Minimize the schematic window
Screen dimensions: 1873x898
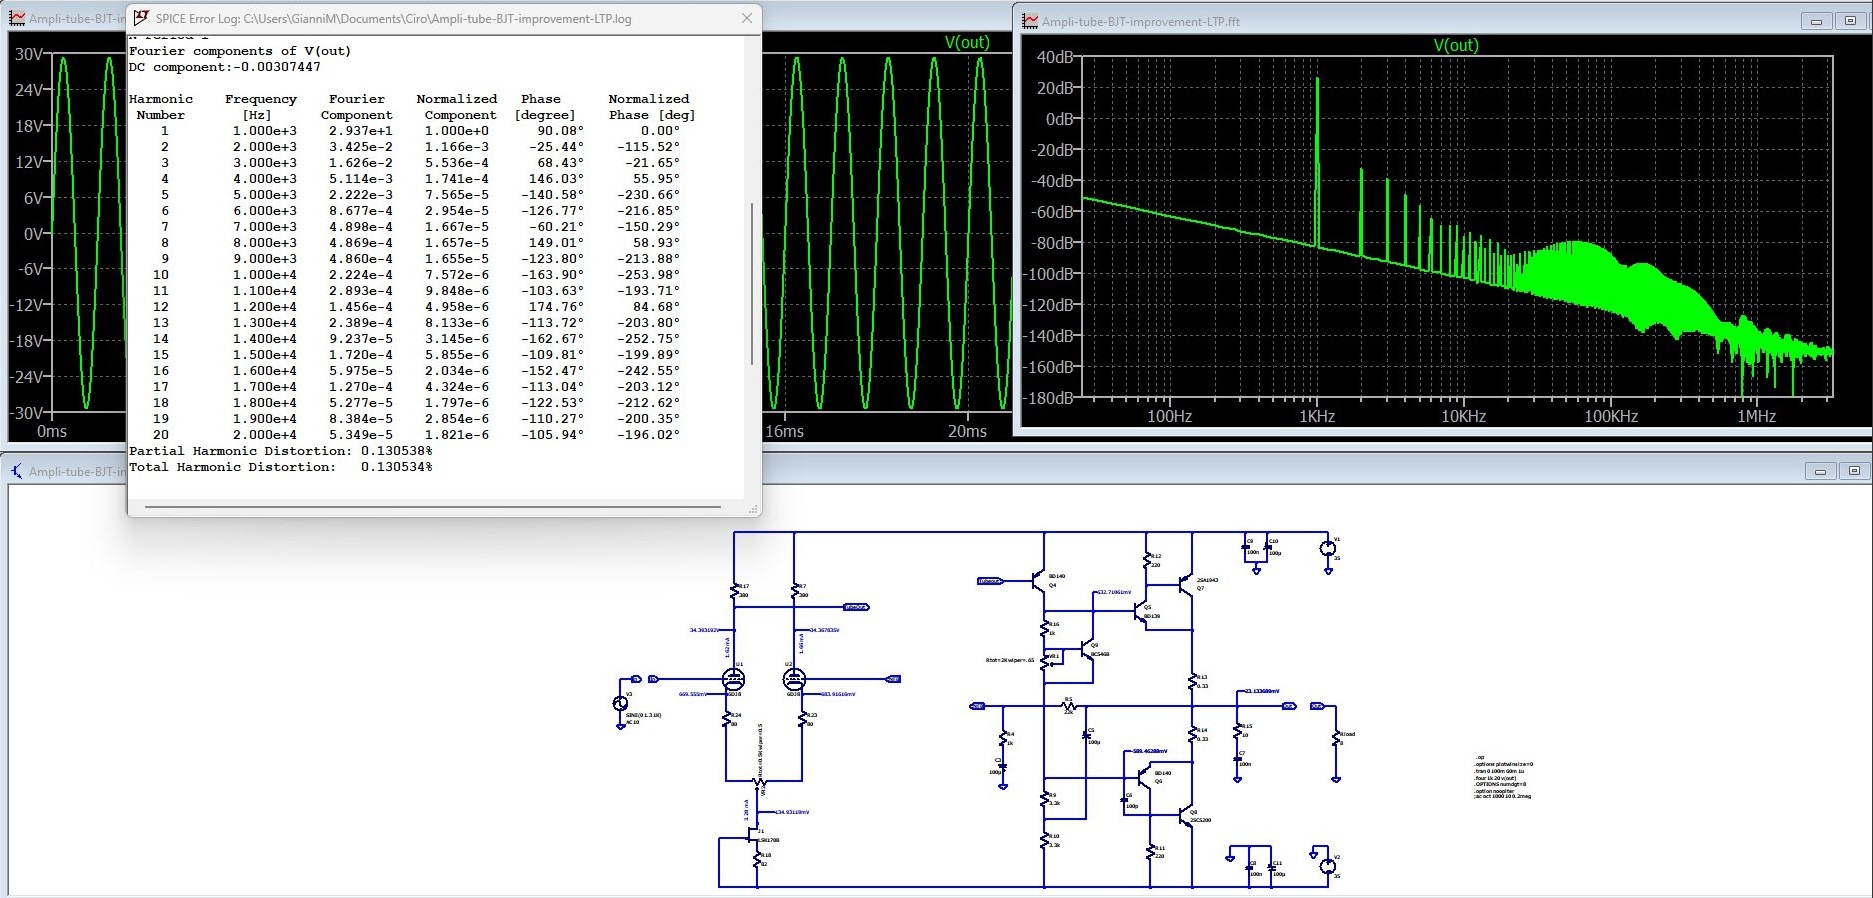pyautogui.click(x=1820, y=471)
